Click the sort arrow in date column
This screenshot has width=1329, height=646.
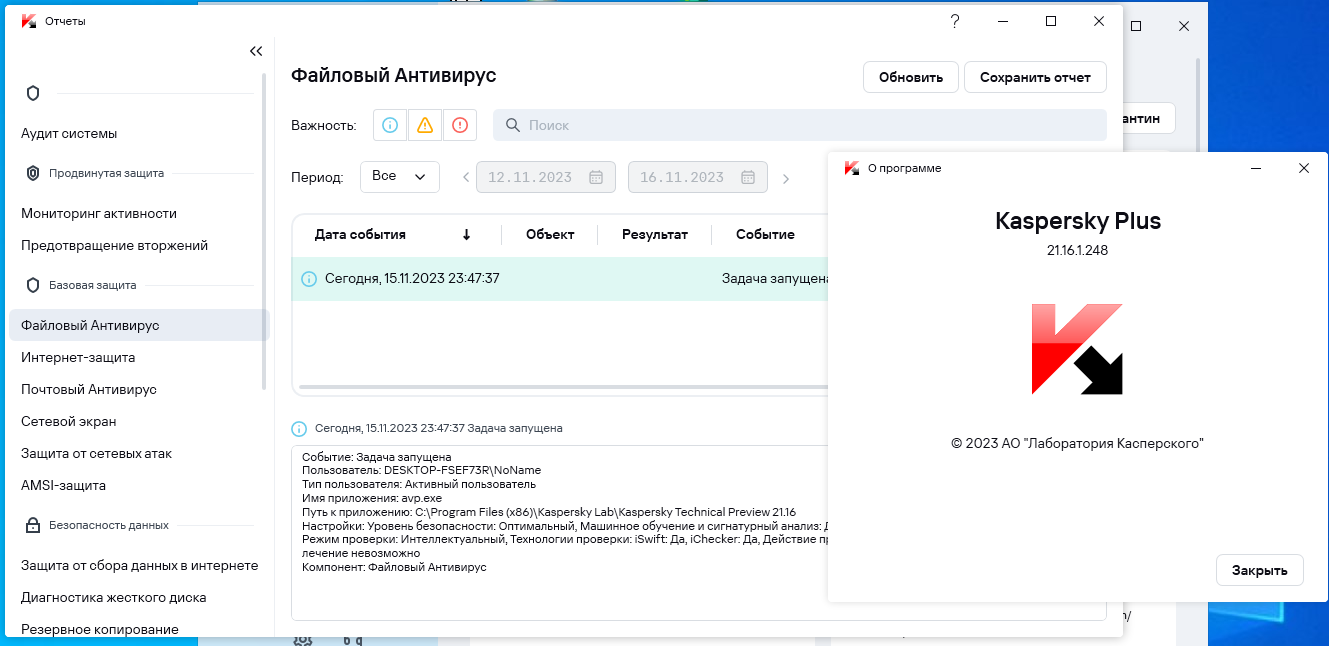tap(466, 235)
